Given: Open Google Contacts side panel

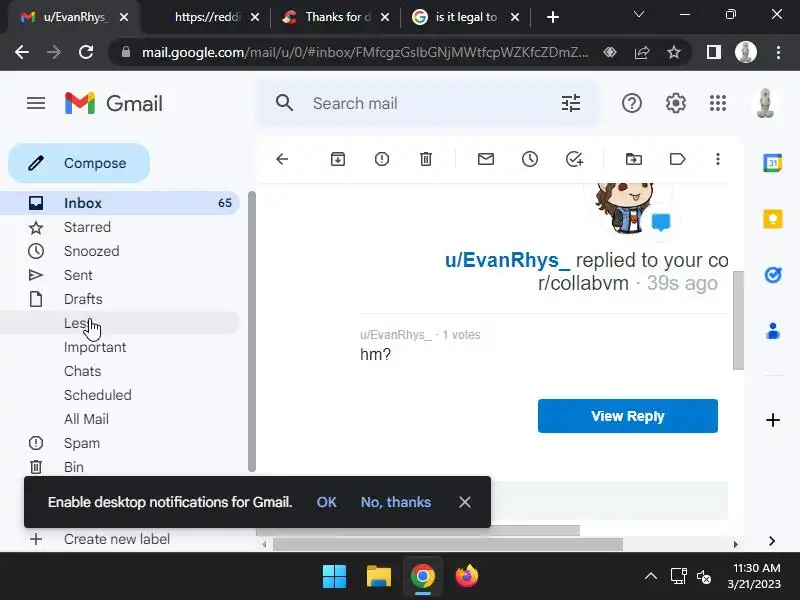Looking at the screenshot, I should click(x=773, y=331).
